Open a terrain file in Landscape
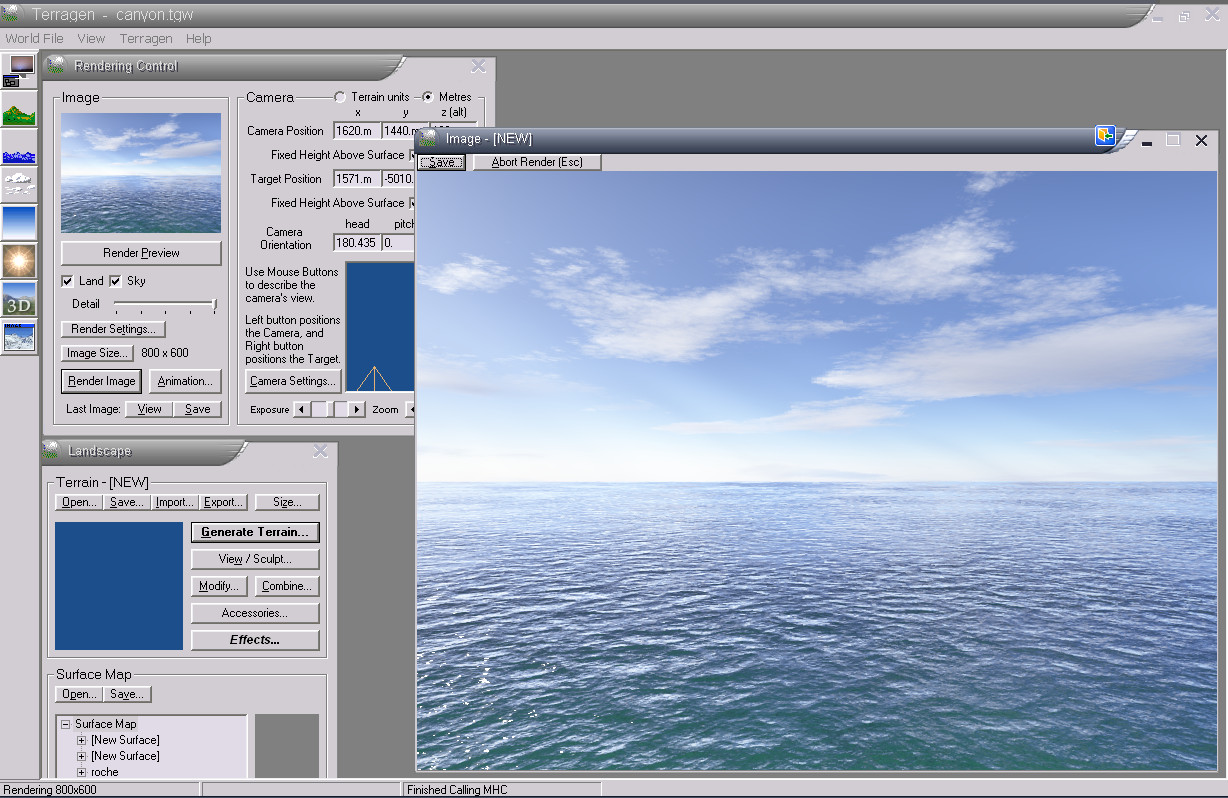This screenshot has width=1228, height=798. (79, 502)
